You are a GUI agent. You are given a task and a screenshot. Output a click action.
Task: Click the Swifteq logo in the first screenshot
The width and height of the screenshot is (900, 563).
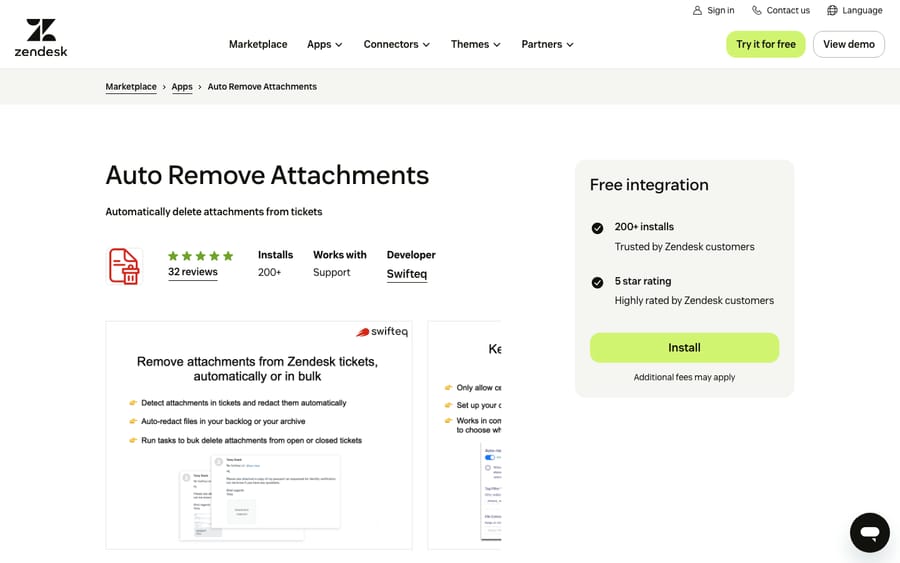click(x=382, y=332)
